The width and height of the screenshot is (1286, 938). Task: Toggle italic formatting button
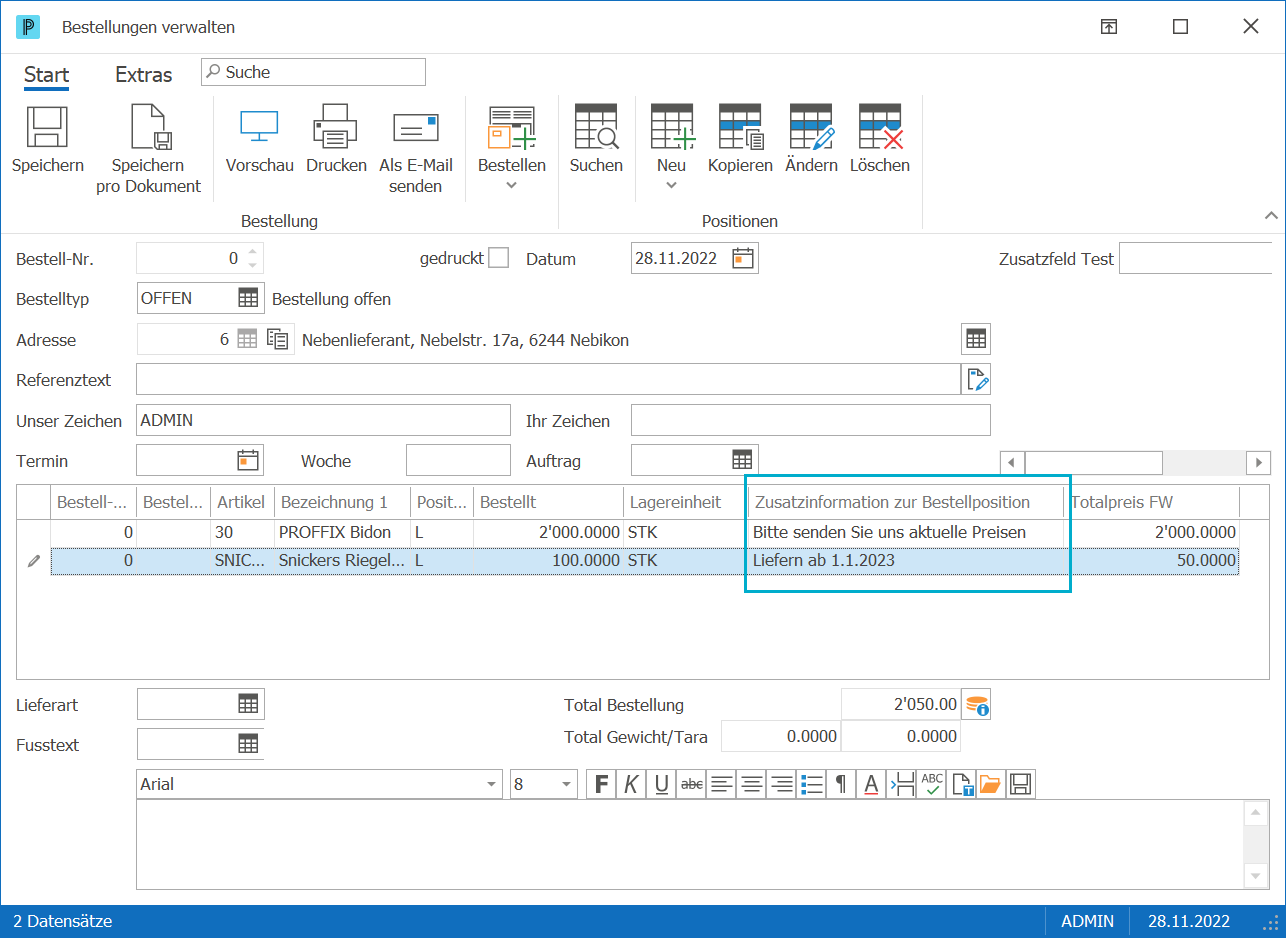point(630,785)
